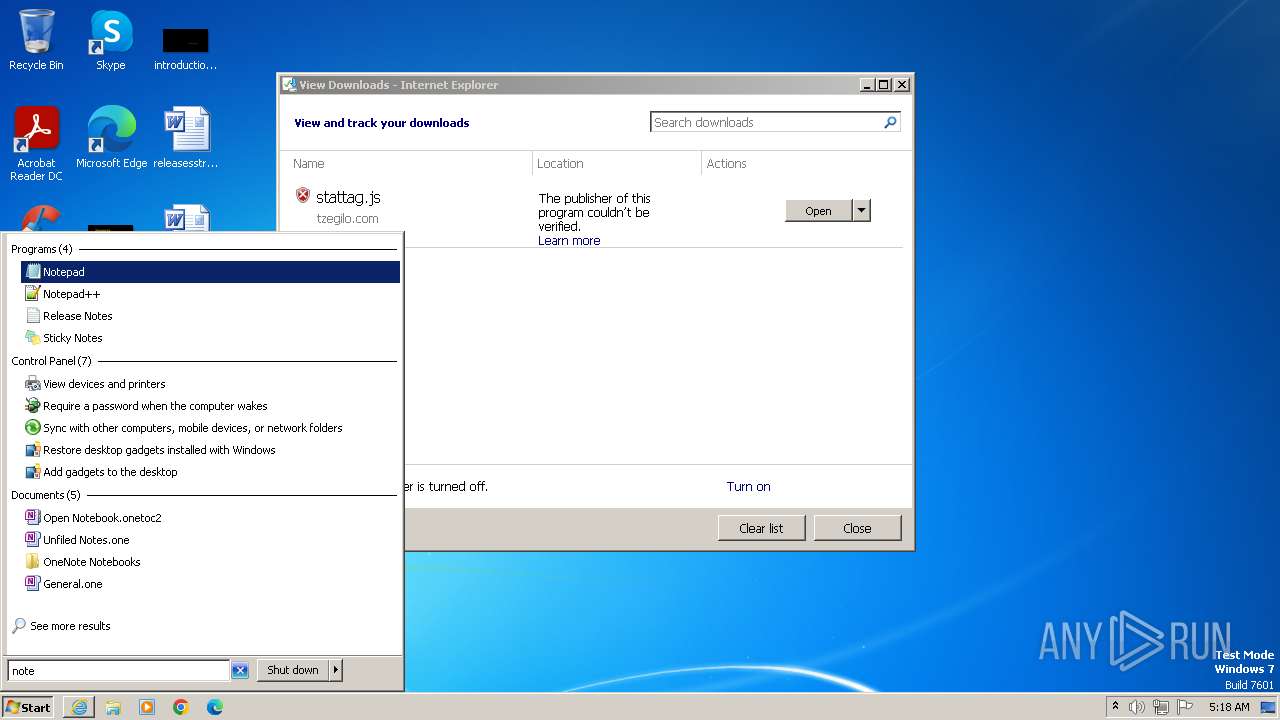This screenshot has width=1280, height=720.
Task: Click Turn on link for SmartScreen Filter
Action: (748, 487)
